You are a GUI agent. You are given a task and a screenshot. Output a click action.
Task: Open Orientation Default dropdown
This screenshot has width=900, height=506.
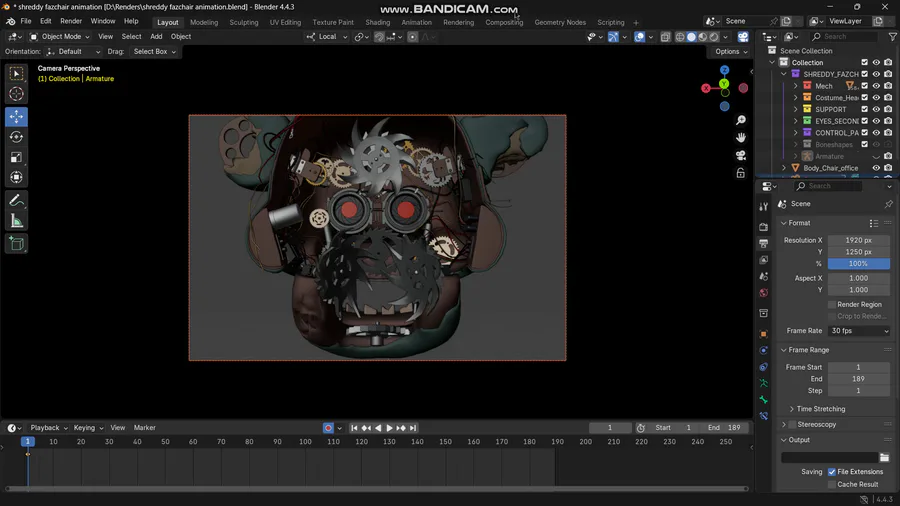[73, 52]
